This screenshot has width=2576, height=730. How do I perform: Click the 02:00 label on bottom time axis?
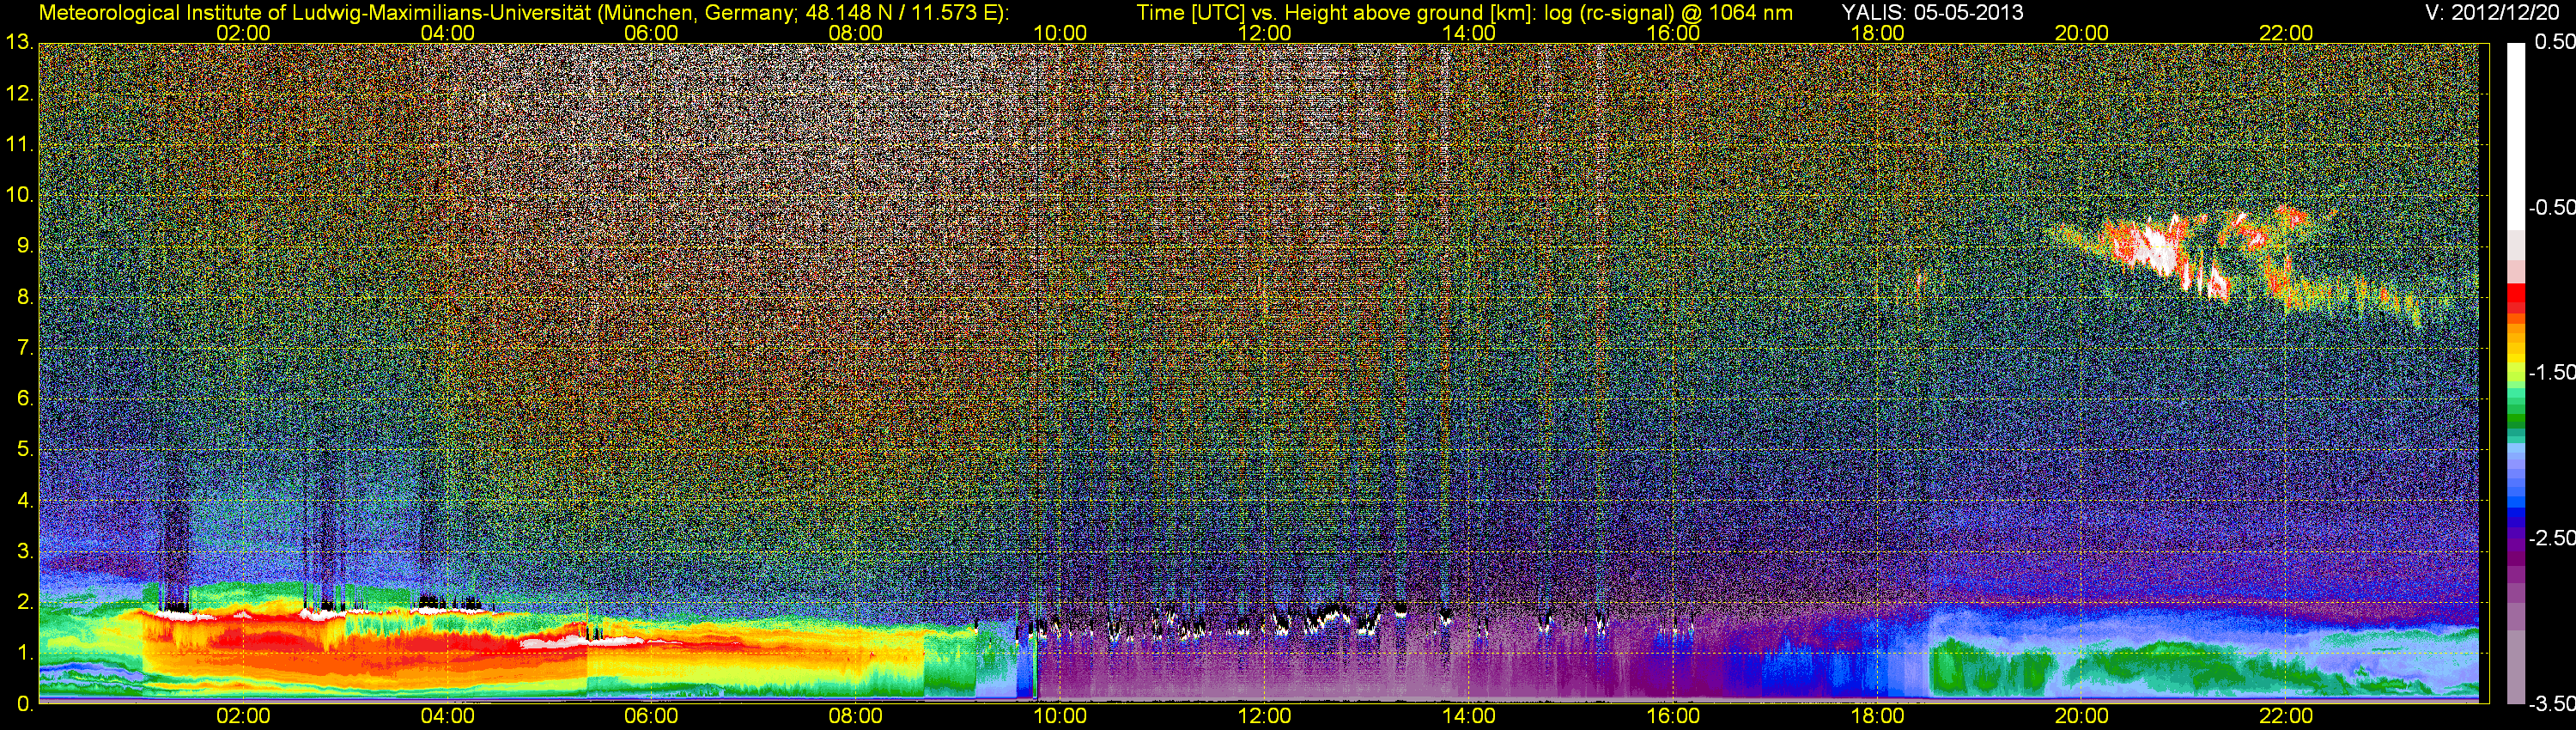click(x=243, y=716)
